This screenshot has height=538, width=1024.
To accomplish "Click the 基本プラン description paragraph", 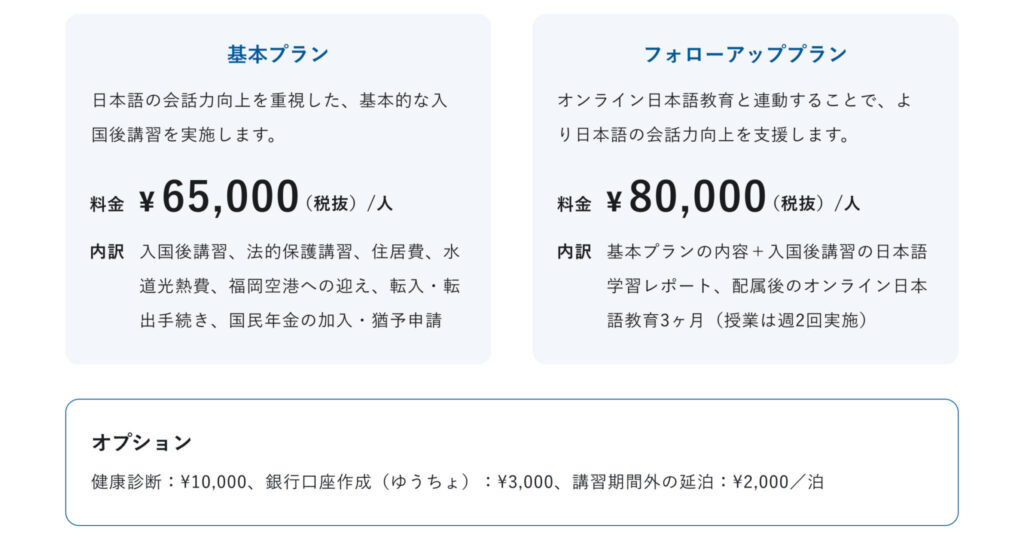I will (269, 118).
